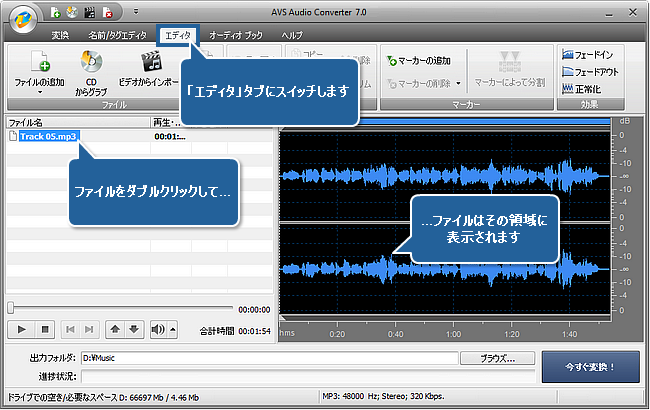Close the AVS Audio Converter window
Screen dimensions: 650x410
coord(633,12)
